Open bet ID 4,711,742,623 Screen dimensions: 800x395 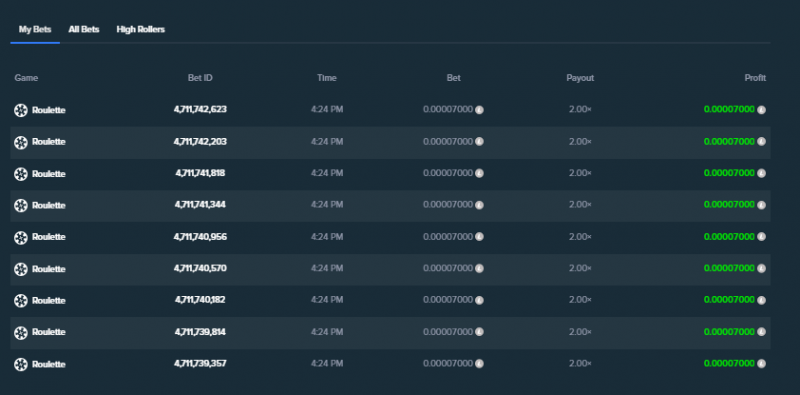coord(200,109)
